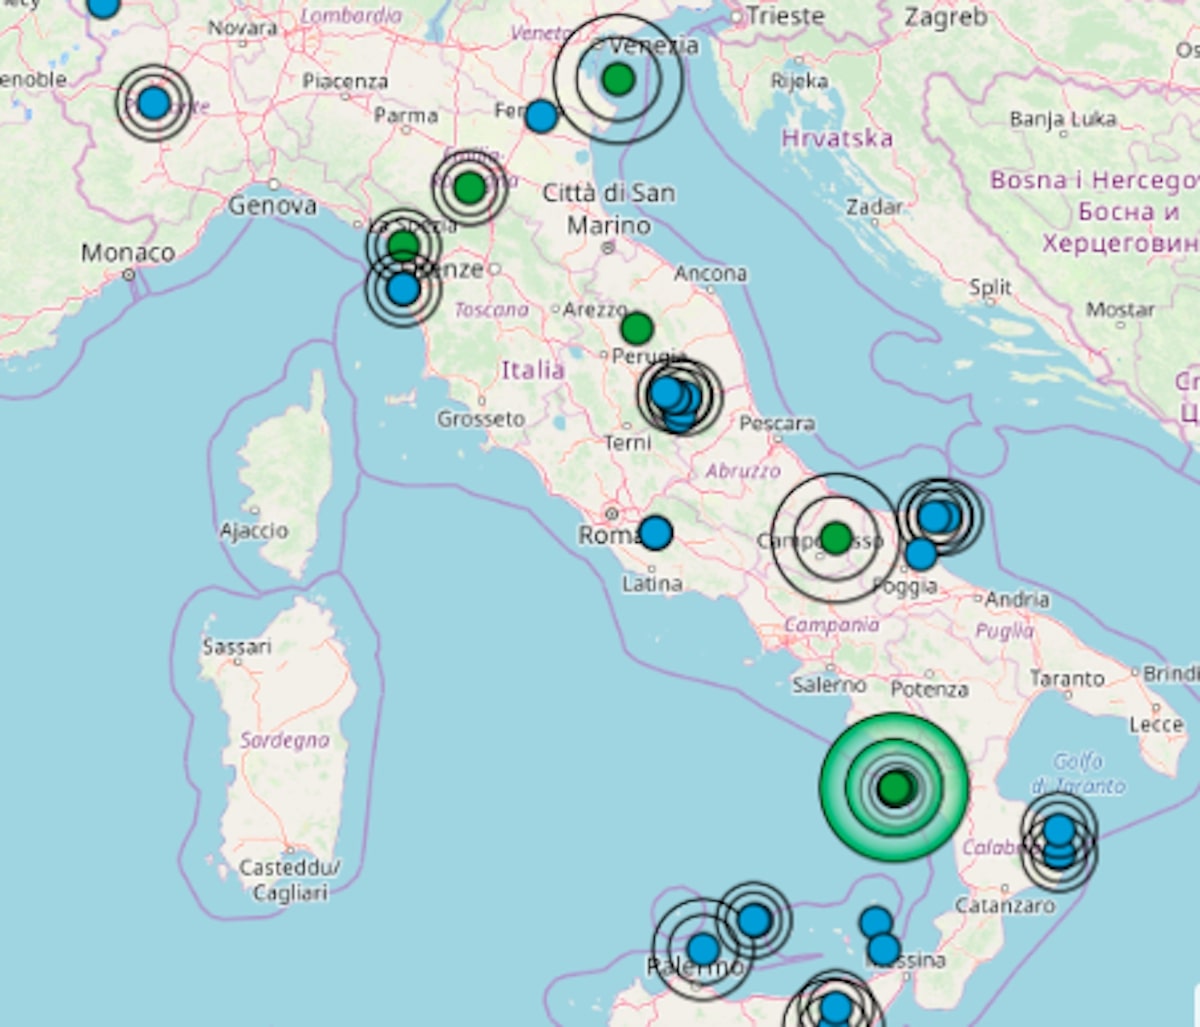Select the blue marker directly above Palermo

pyautogui.click(x=703, y=948)
